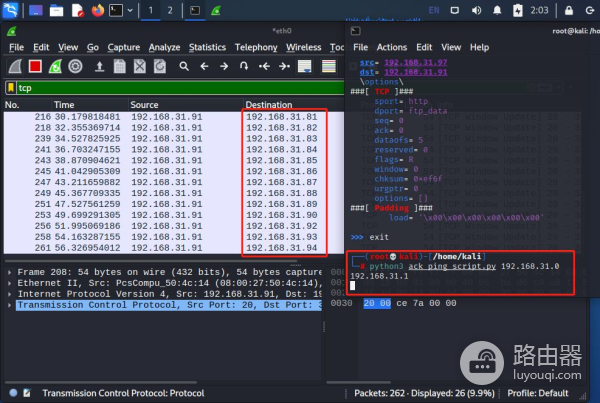Go back to previous packet arrow
Screen dimensions: 600x403
pyautogui.click(x=204, y=67)
